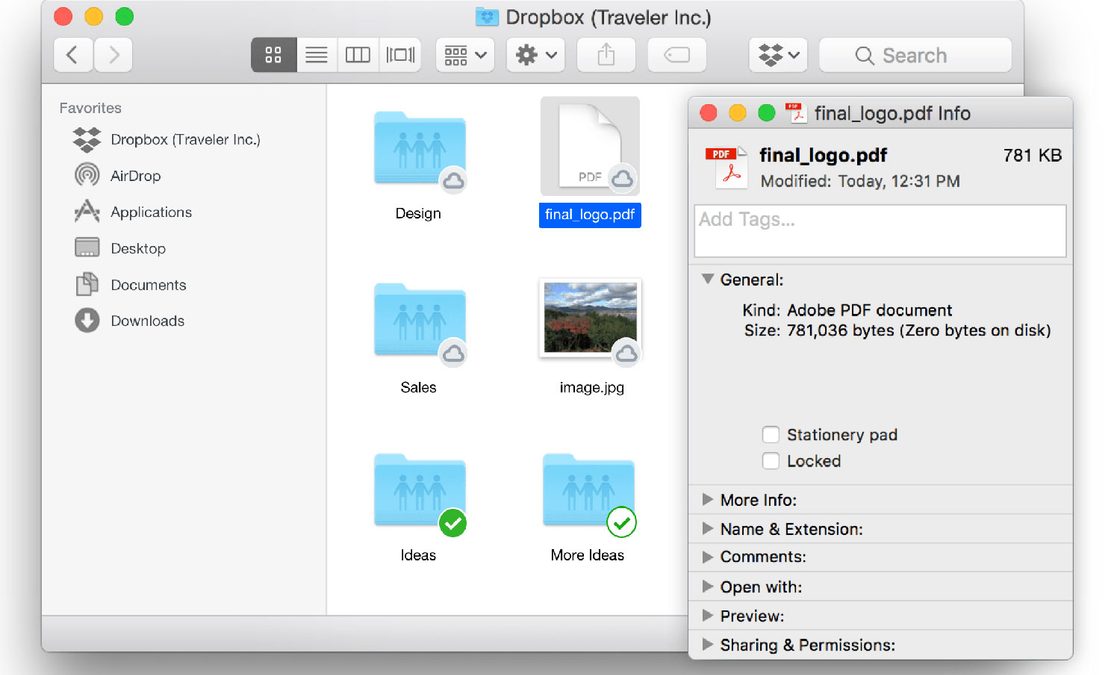1120x675 pixels.
Task: Click the 781 KB size label
Action: (1032, 156)
